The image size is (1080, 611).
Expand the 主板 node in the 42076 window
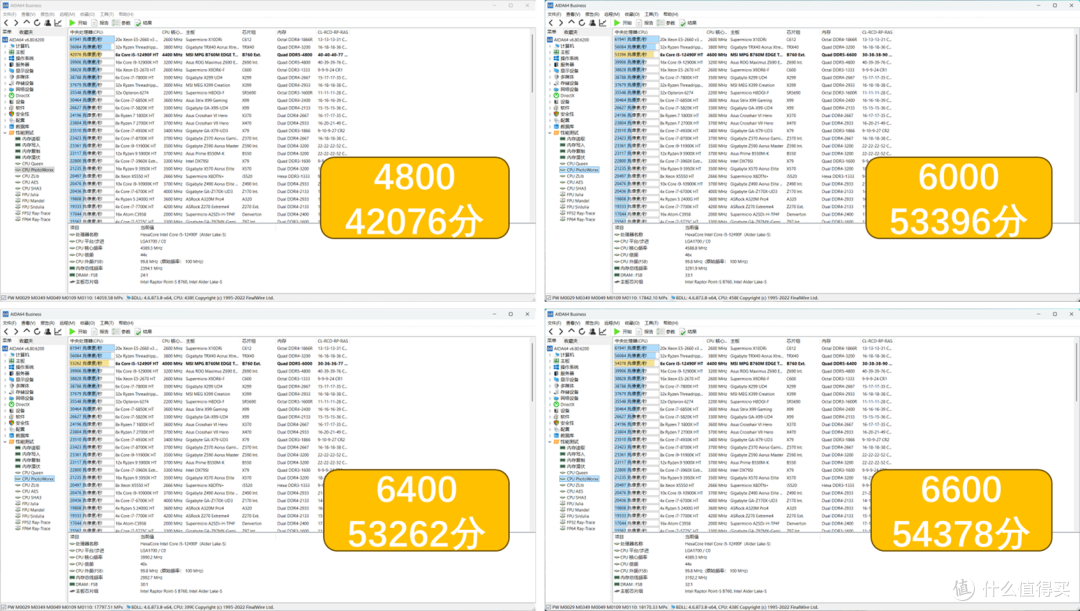point(6,52)
